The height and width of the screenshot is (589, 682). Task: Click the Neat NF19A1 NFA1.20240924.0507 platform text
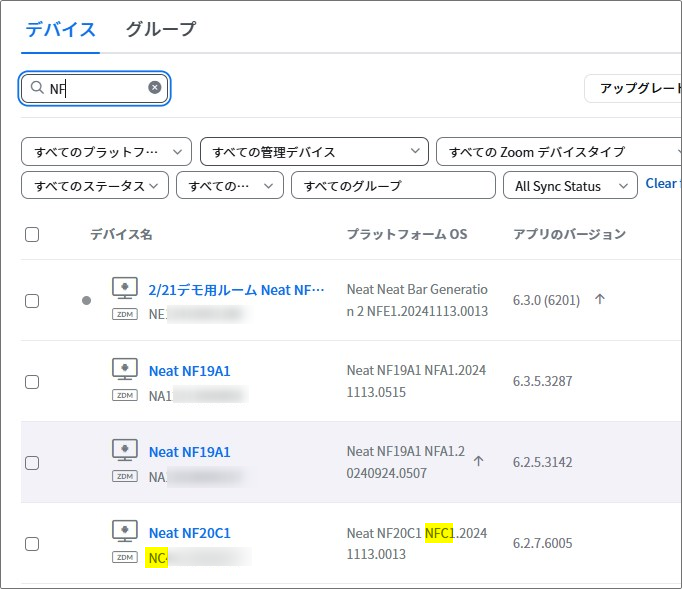[x=406, y=462]
